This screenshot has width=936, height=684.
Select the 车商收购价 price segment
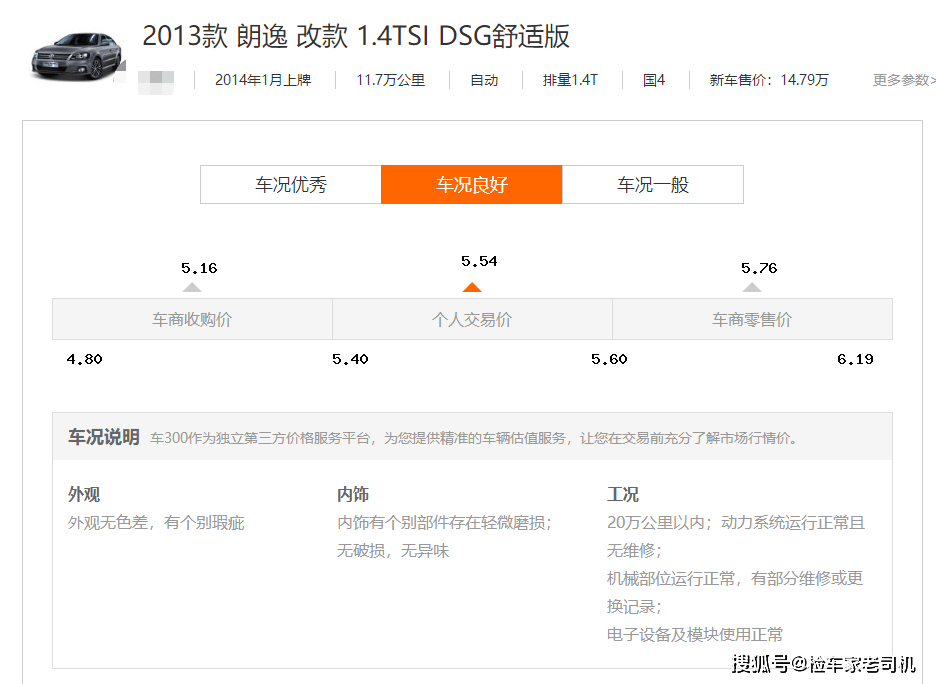192,320
